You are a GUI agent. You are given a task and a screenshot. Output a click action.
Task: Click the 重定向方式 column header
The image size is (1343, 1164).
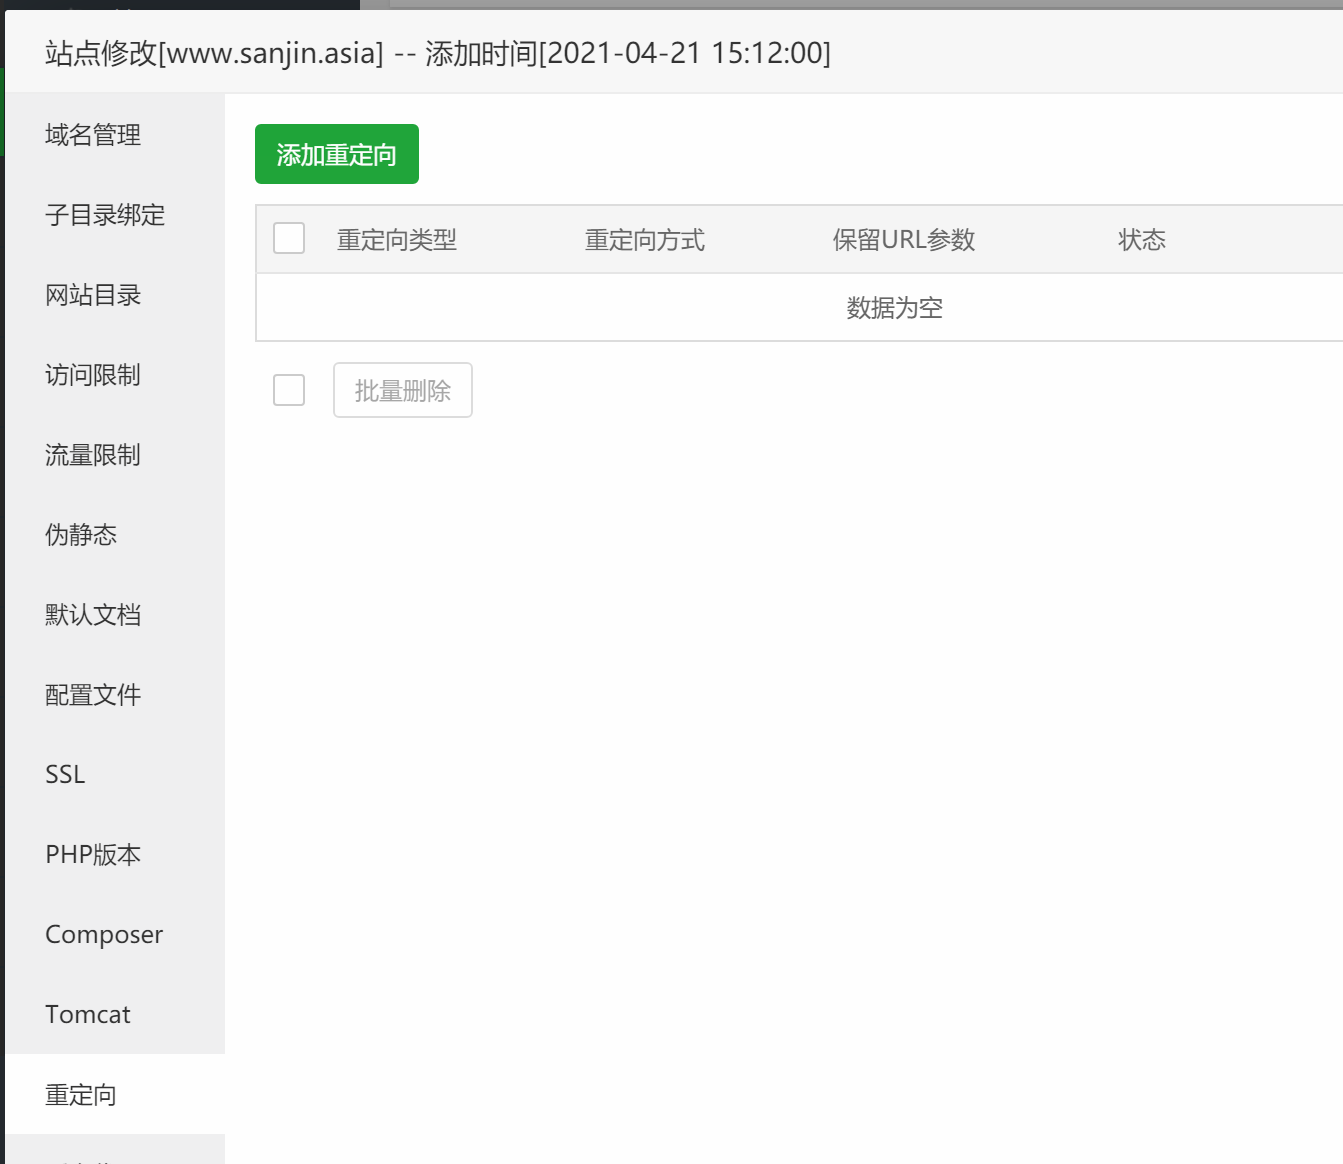(x=645, y=239)
